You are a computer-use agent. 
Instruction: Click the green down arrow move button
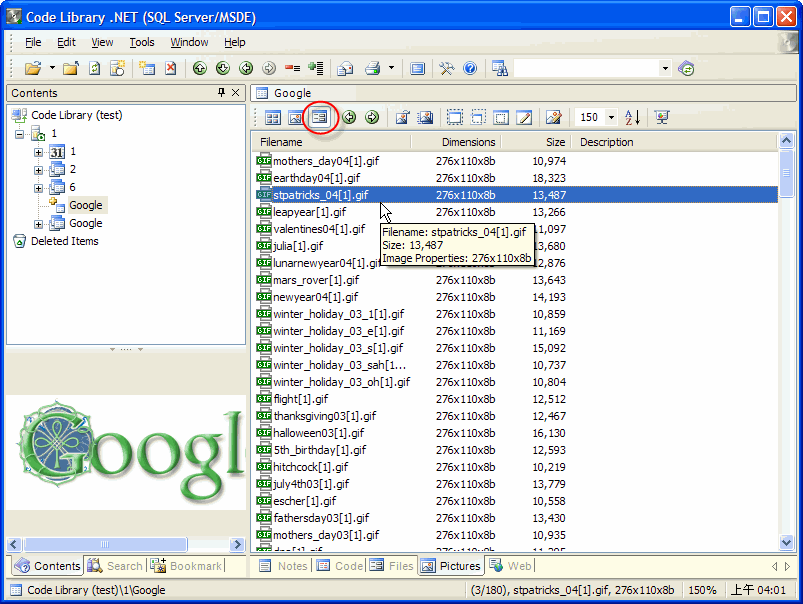point(223,68)
